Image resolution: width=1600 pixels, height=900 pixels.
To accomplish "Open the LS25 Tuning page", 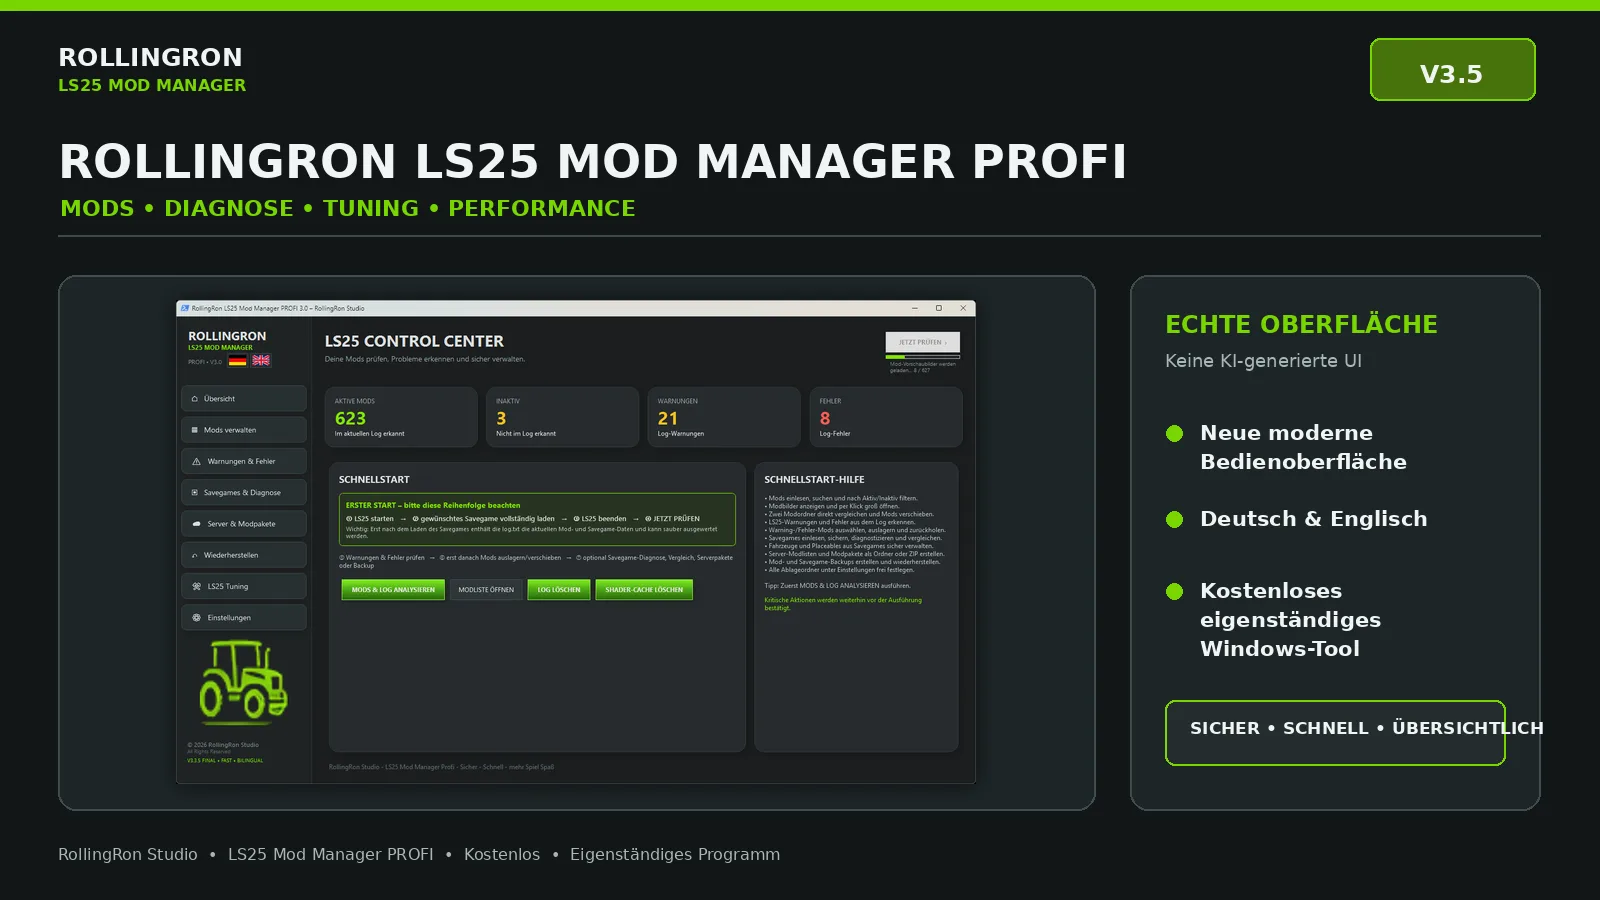I will (244, 586).
